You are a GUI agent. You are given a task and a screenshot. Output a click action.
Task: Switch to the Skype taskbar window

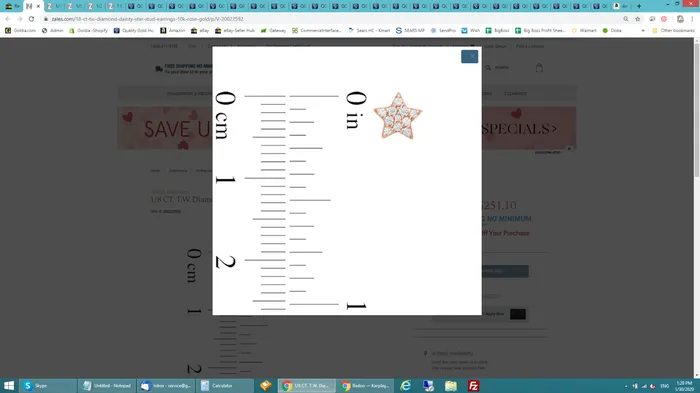coord(48,385)
